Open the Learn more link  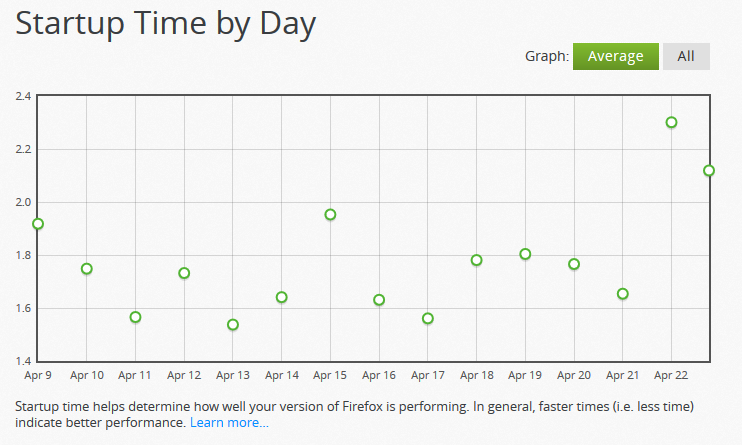point(229,423)
